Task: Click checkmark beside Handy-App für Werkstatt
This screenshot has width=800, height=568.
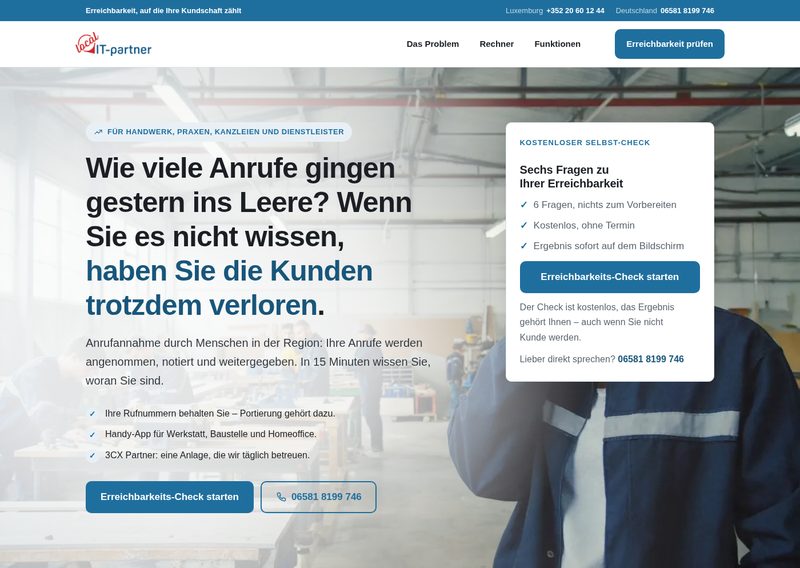Action: (x=92, y=434)
